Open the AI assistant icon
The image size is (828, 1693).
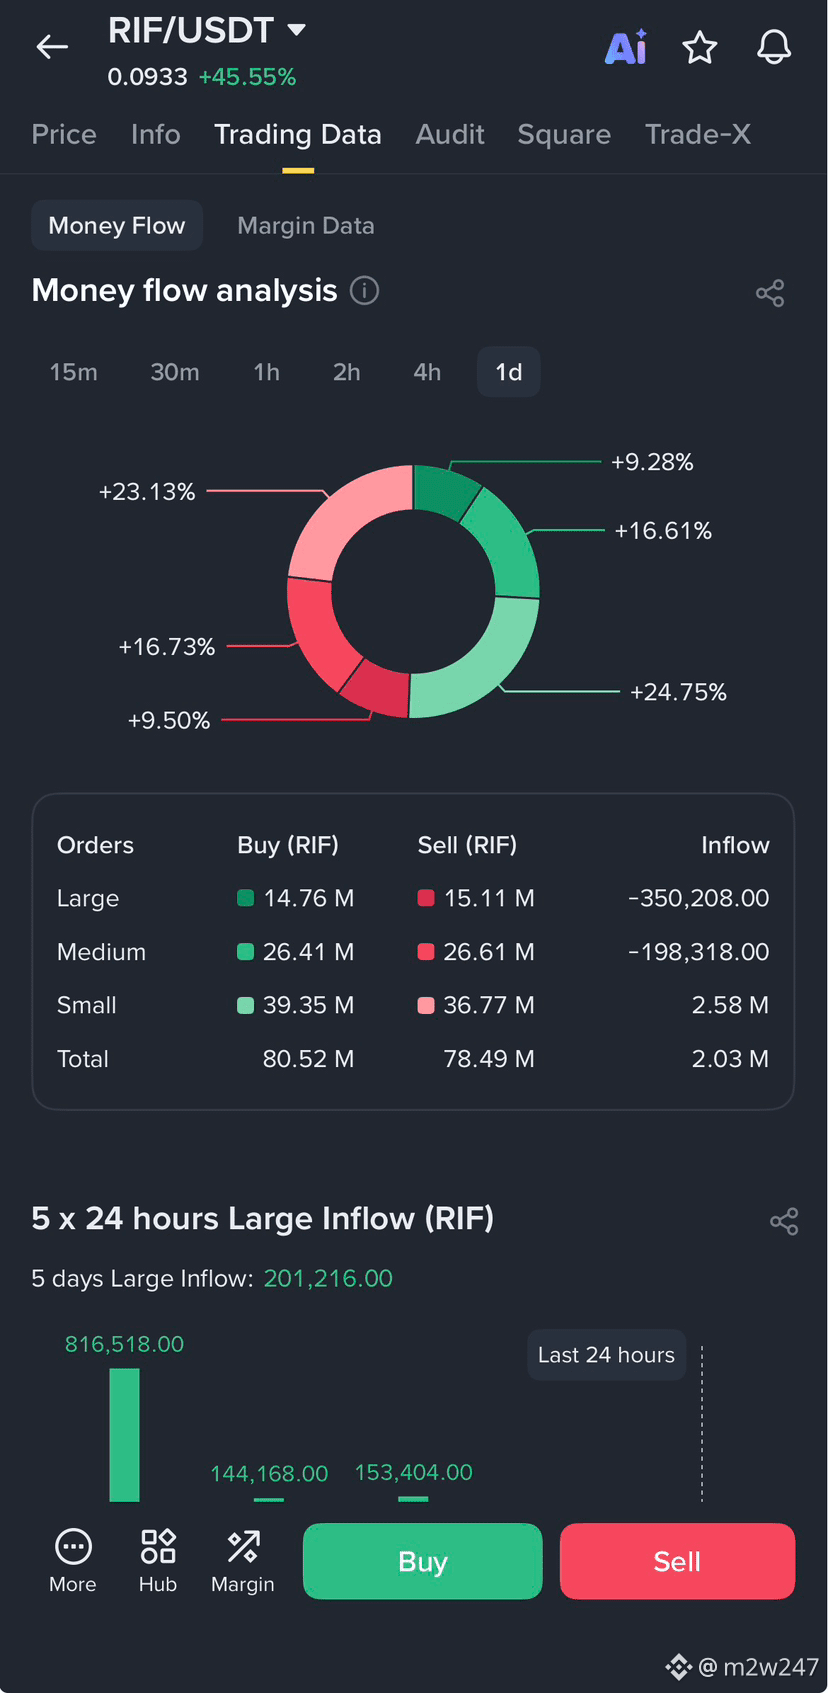point(626,47)
